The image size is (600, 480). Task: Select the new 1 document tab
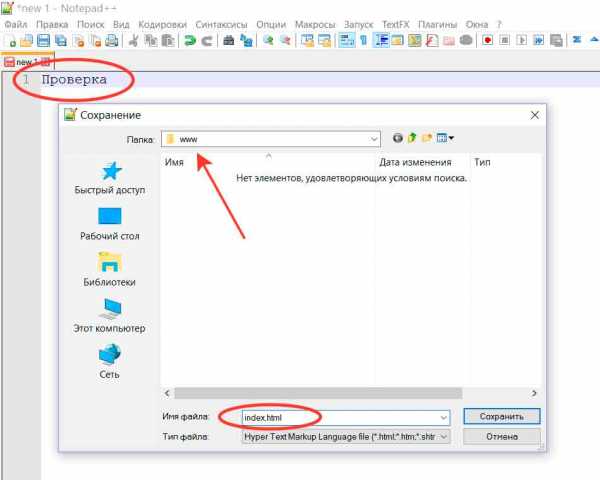tap(28, 61)
